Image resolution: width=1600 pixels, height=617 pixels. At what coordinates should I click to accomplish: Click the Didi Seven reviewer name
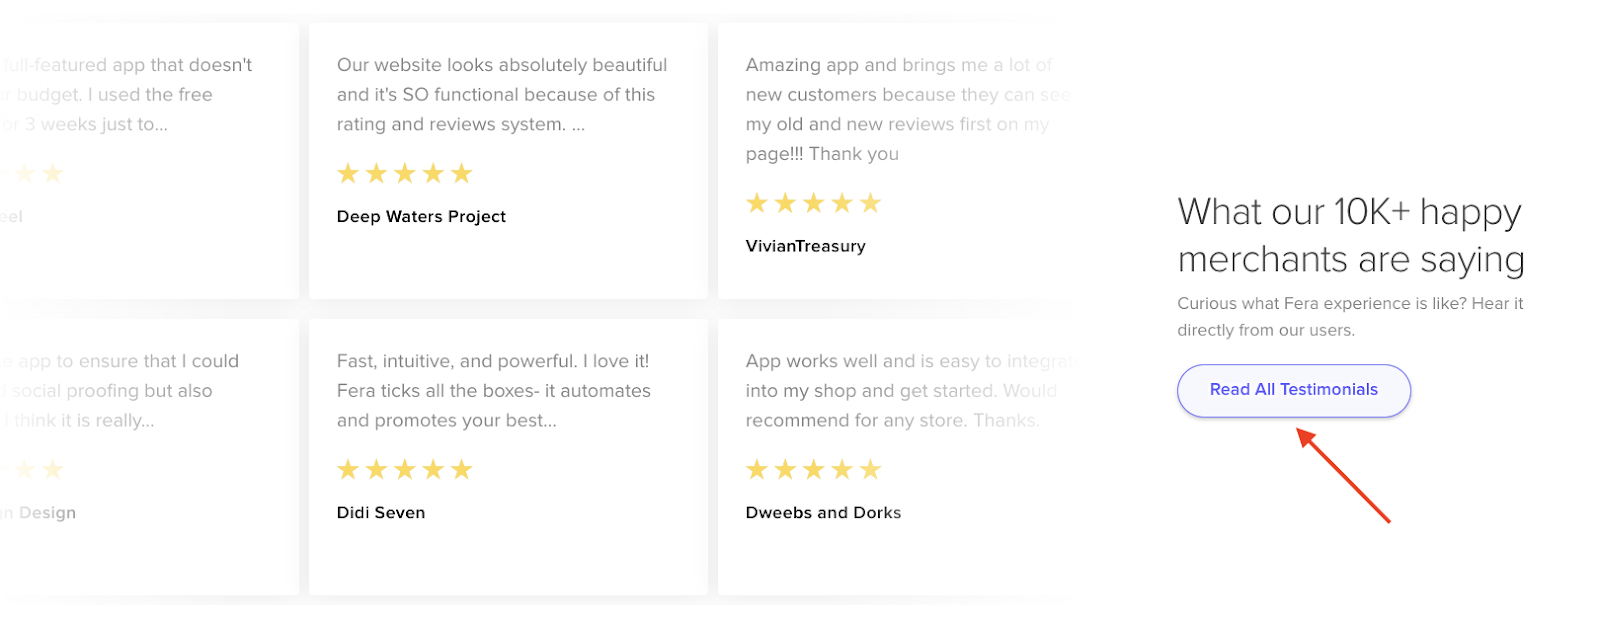pyautogui.click(x=381, y=512)
